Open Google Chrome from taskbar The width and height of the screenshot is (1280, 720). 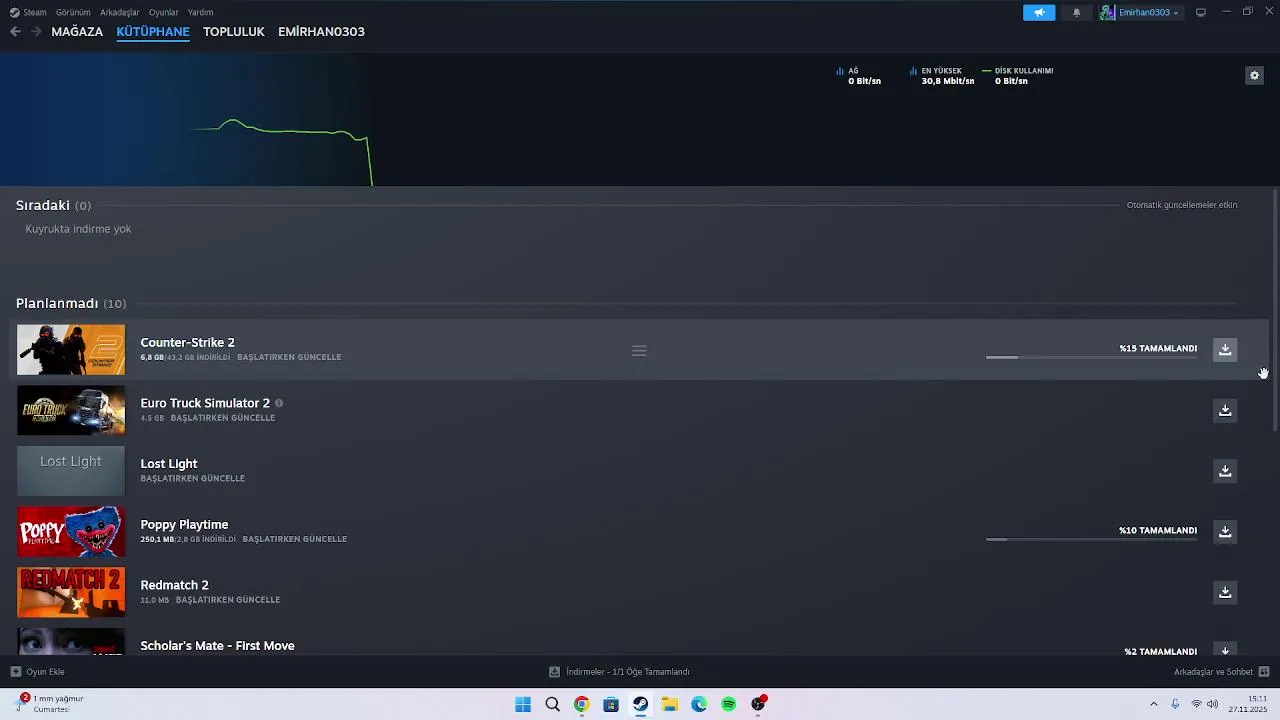point(581,704)
